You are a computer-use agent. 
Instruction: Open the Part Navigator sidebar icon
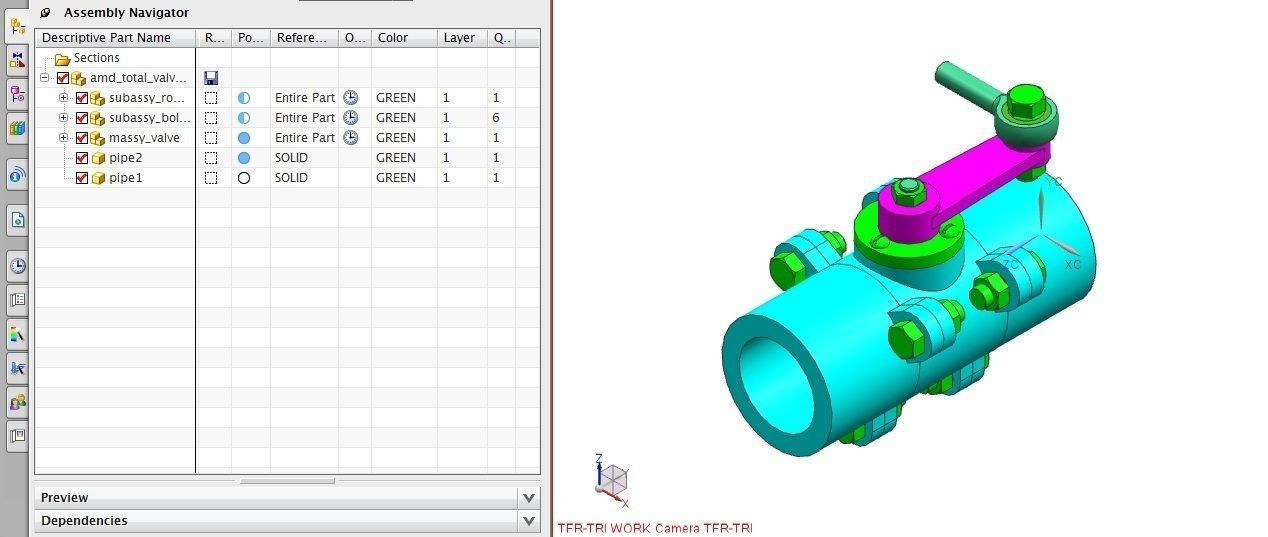tap(17, 95)
